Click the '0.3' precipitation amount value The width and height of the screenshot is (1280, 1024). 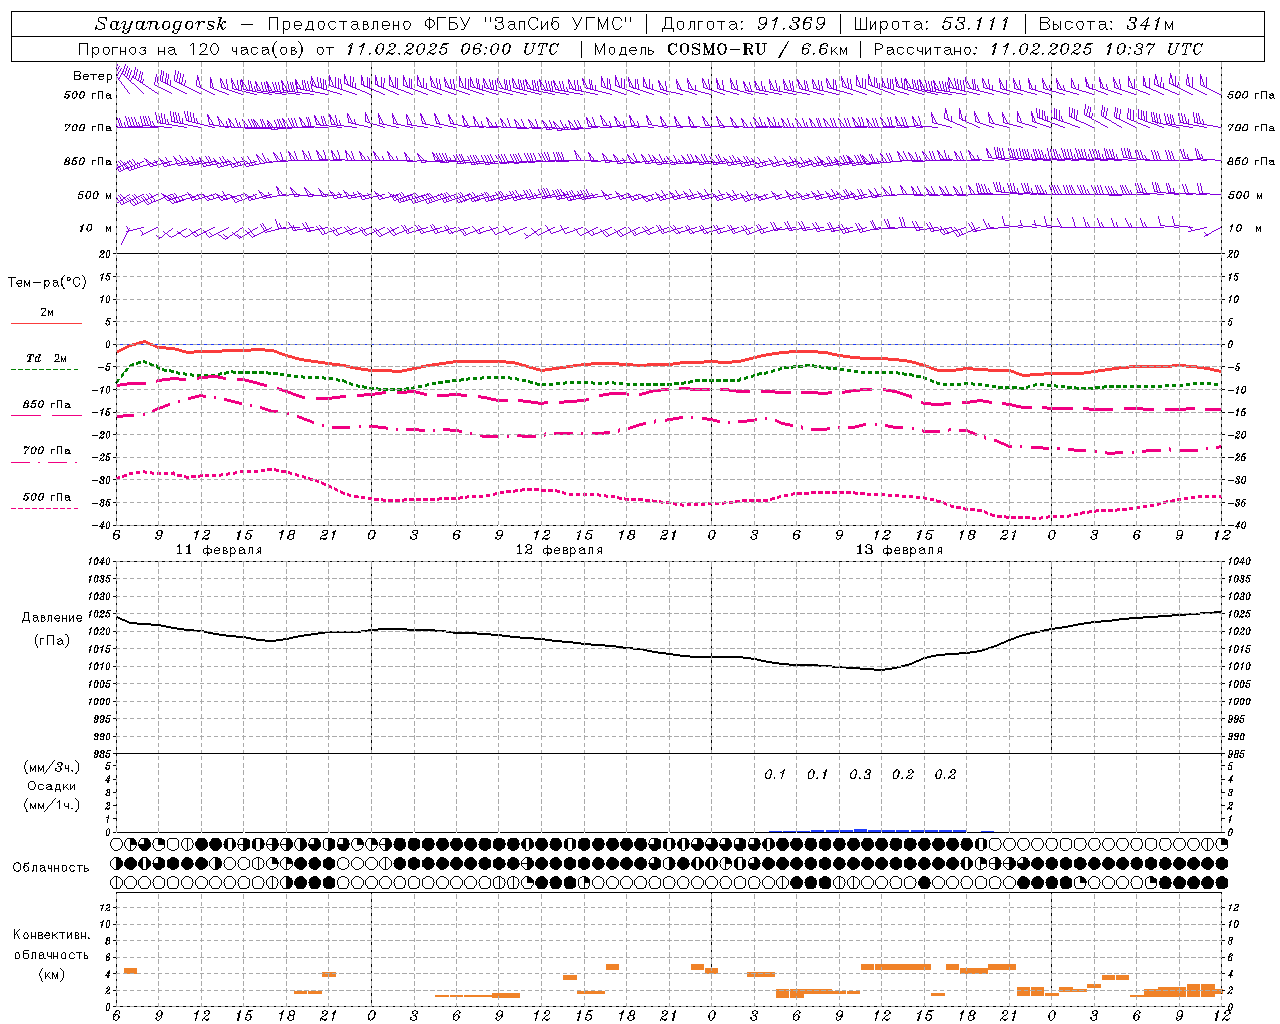(x=860, y=774)
